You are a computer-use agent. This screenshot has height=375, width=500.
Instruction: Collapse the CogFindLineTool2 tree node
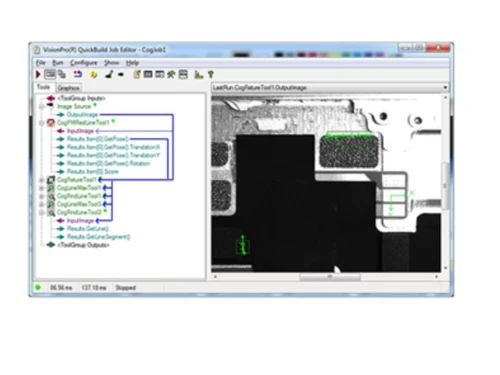42,213
